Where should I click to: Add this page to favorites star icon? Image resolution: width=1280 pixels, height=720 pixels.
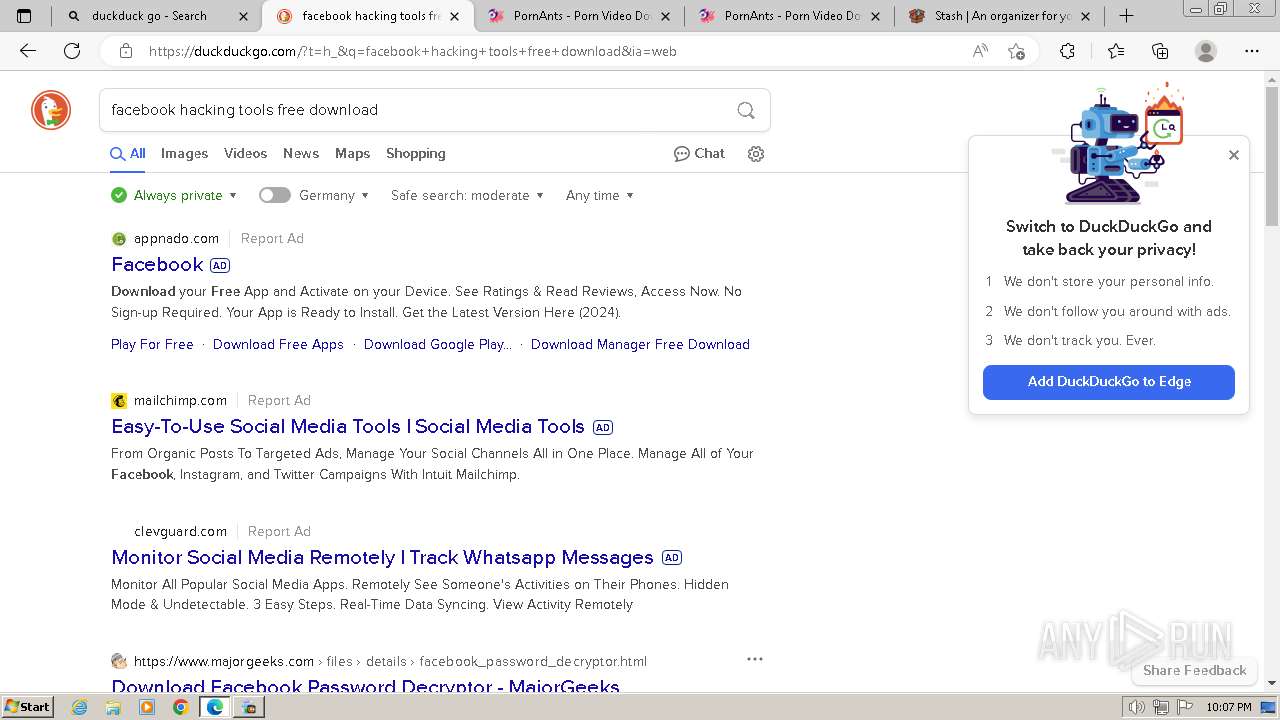point(1016,51)
